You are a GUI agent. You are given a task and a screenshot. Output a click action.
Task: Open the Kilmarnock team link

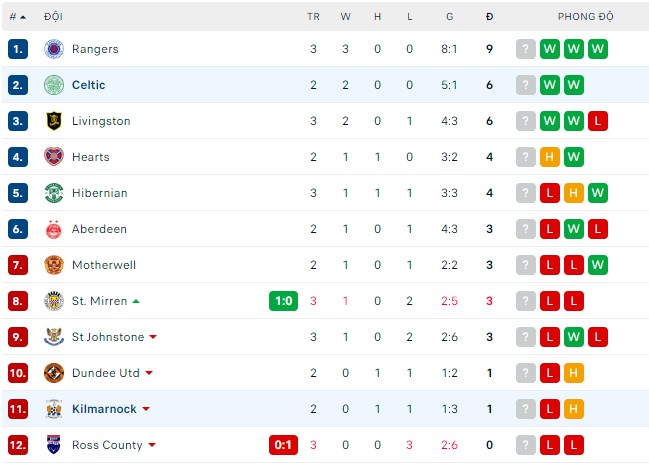[104, 409]
